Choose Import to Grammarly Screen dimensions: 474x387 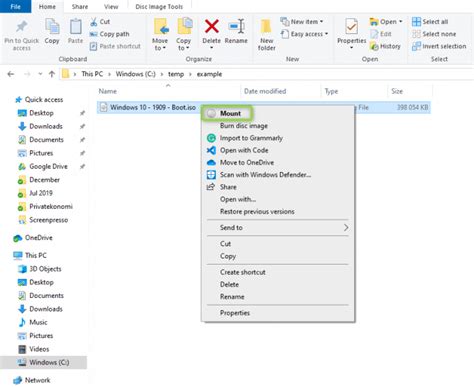[x=251, y=138]
